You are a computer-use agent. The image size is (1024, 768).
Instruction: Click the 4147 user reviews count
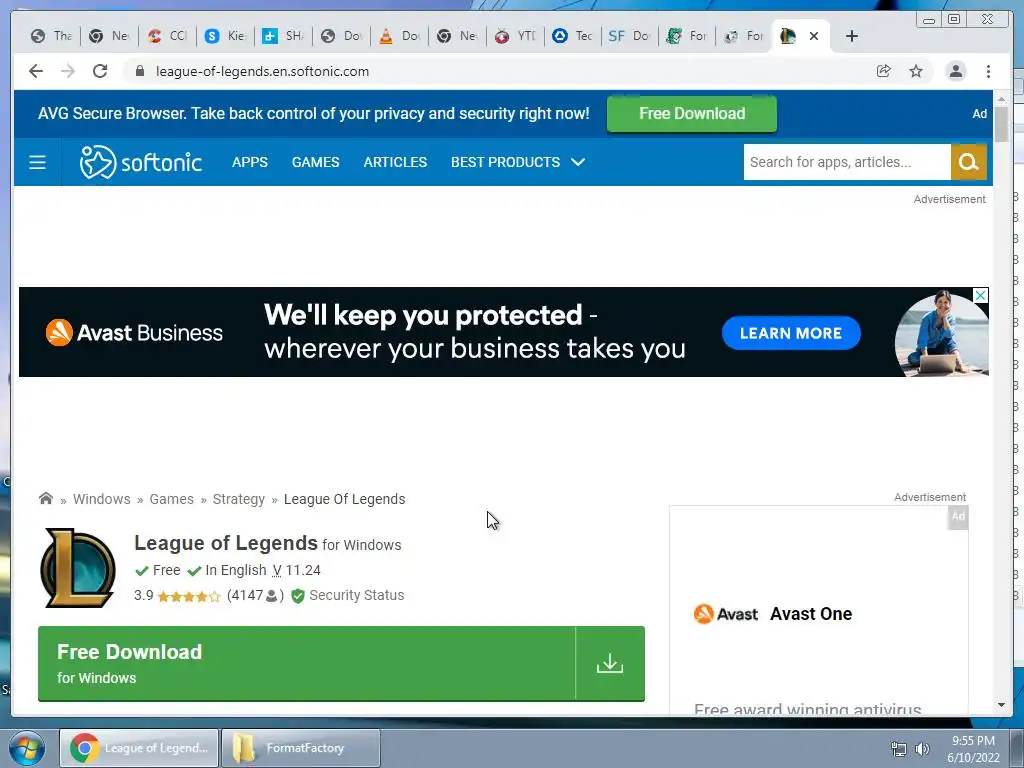(255, 596)
